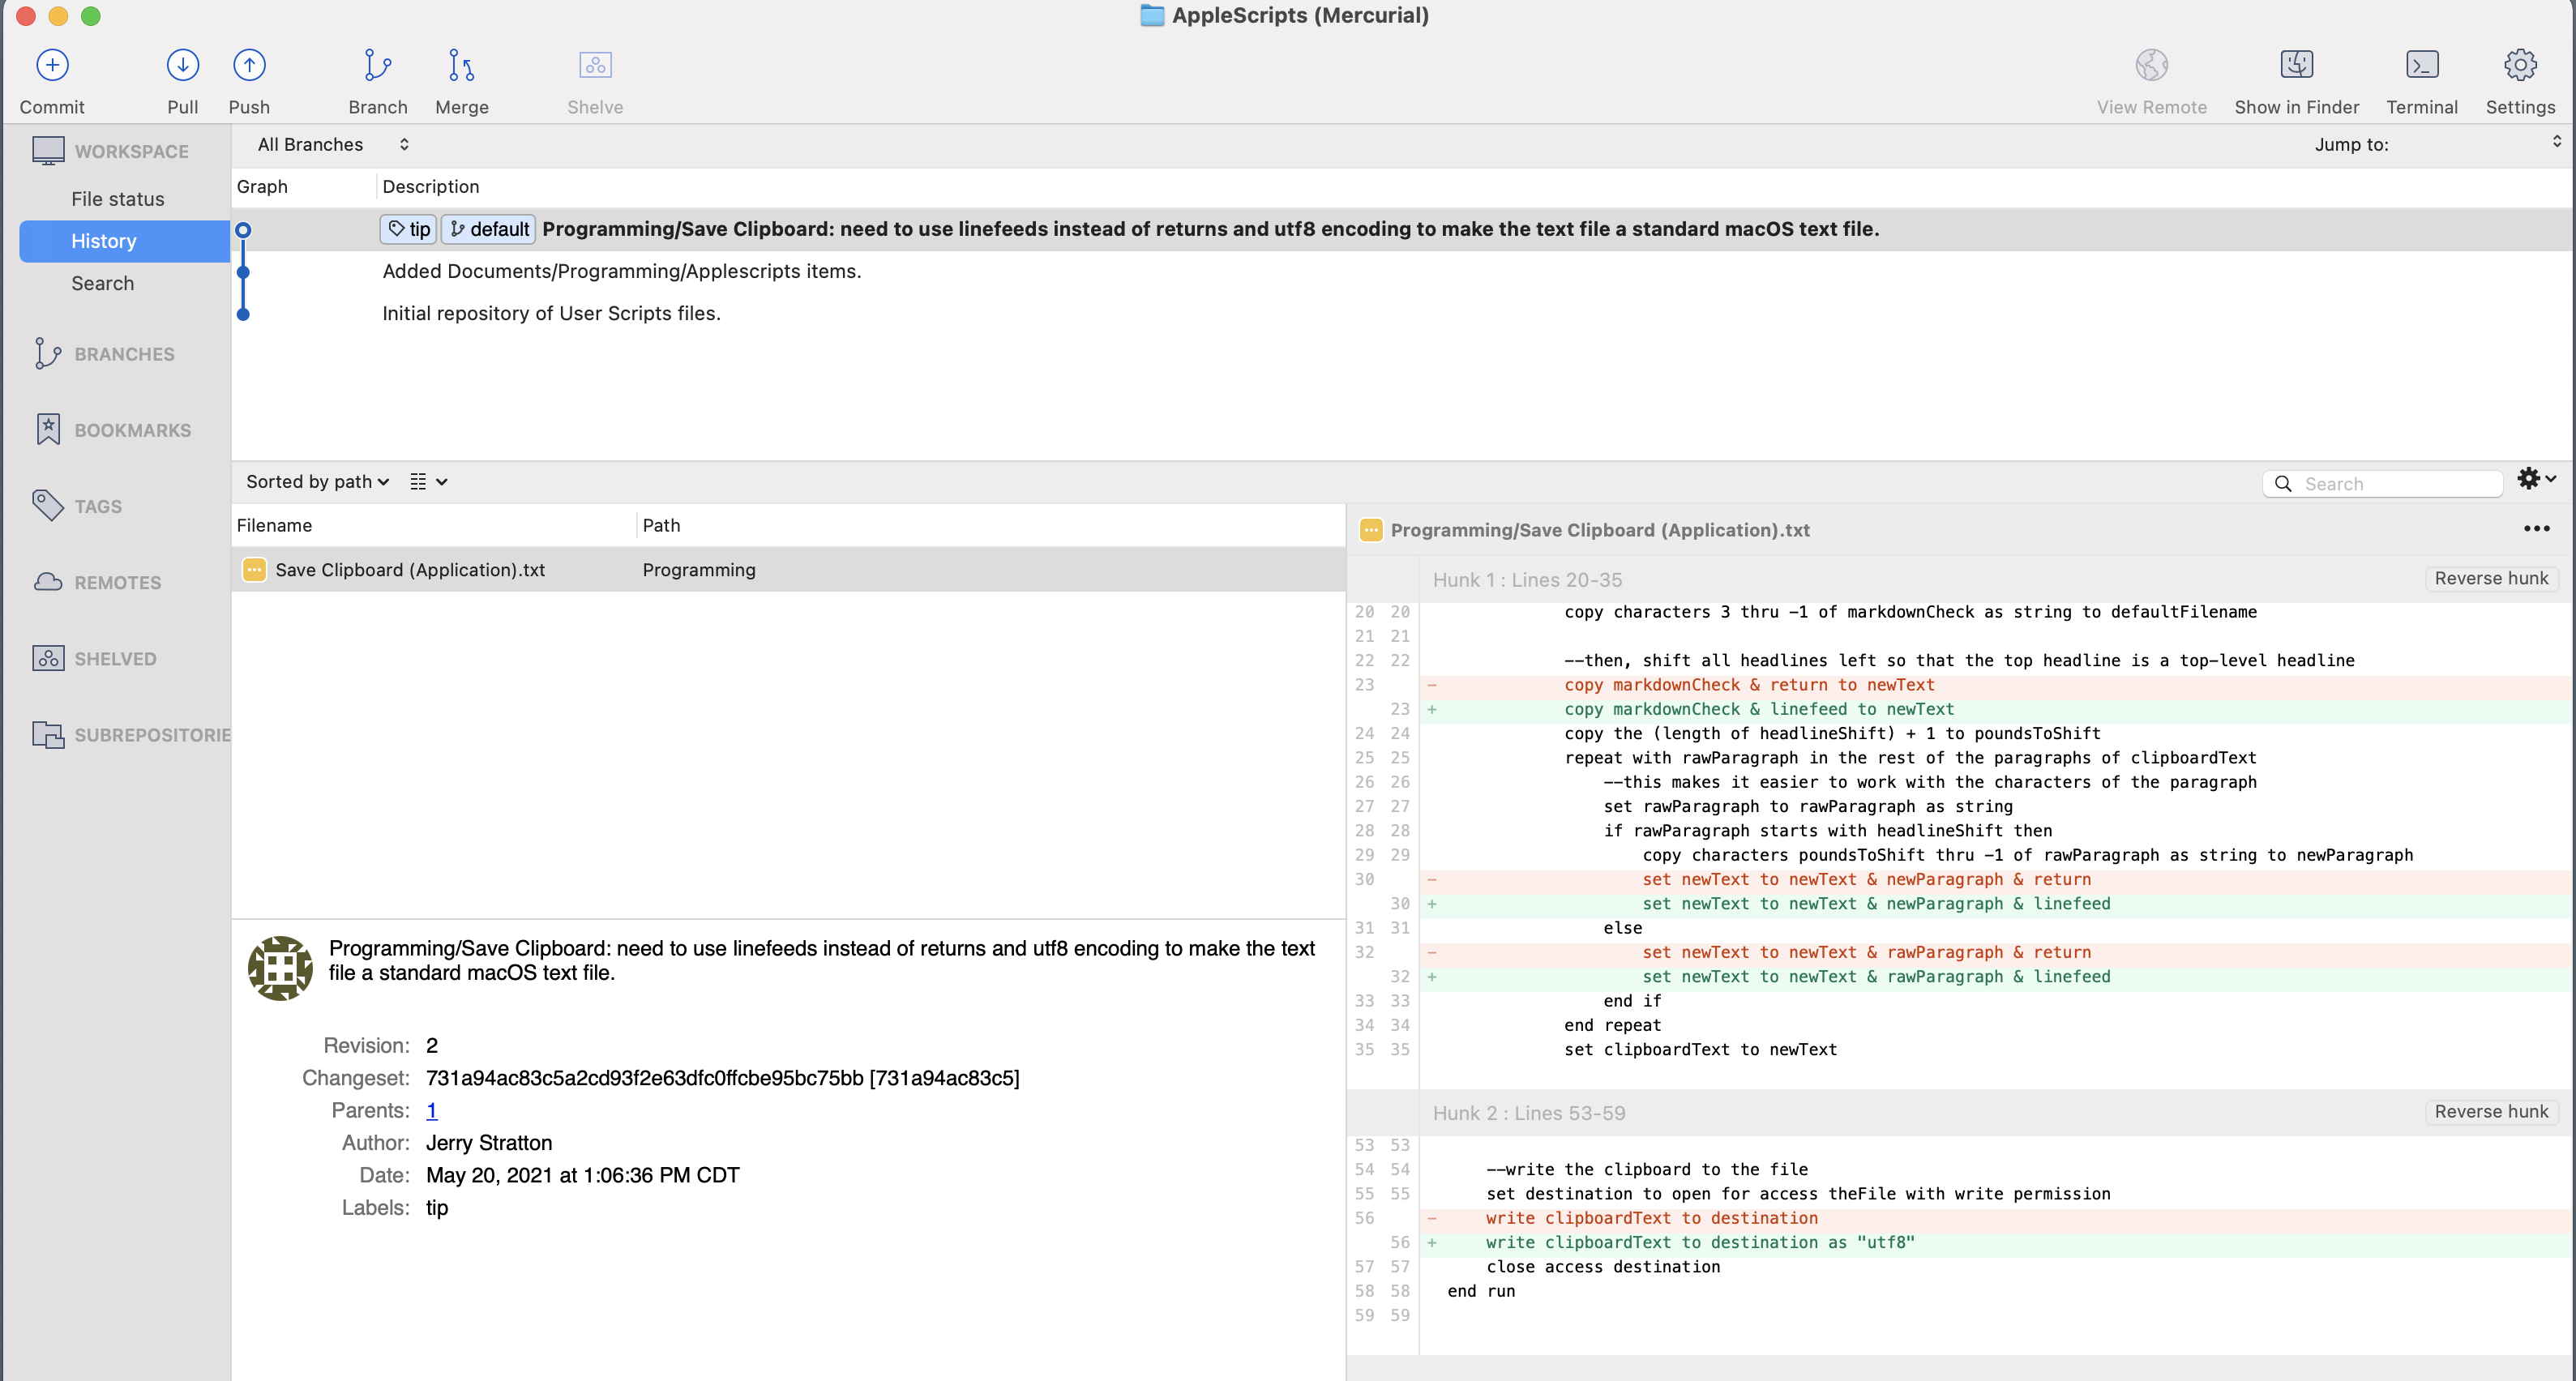Select Search in Workspace sidebar
The width and height of the screenshot is (2576, 1381).
(x=102, y=283)
